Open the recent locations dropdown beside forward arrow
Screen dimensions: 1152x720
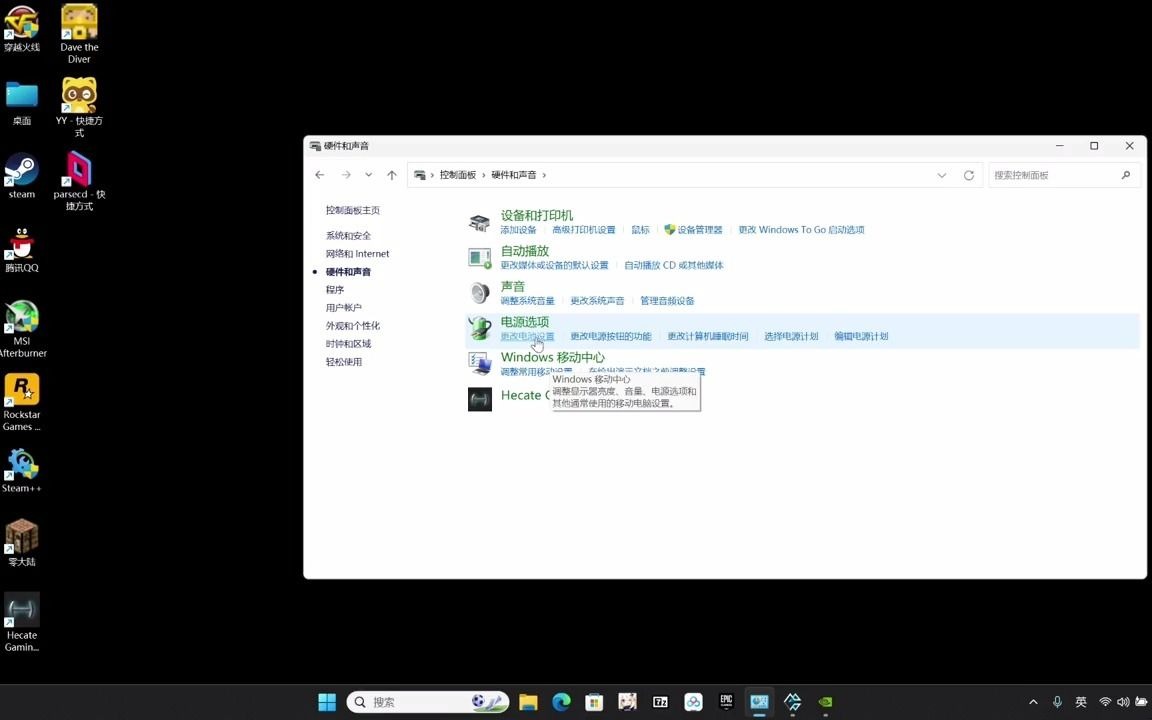click(x=368, y=175)
